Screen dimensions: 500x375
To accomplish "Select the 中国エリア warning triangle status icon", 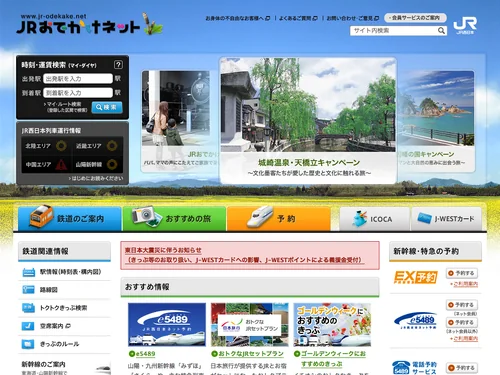I will tap(61, 164).
